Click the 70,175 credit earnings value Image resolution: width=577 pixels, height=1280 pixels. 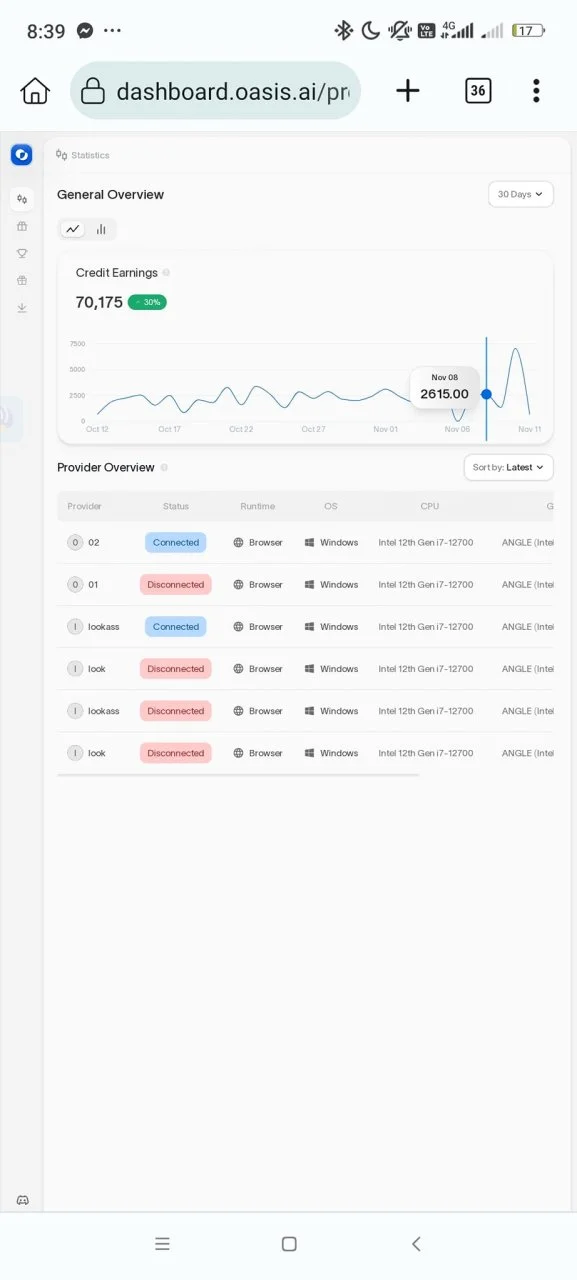(x=99, y=302)
